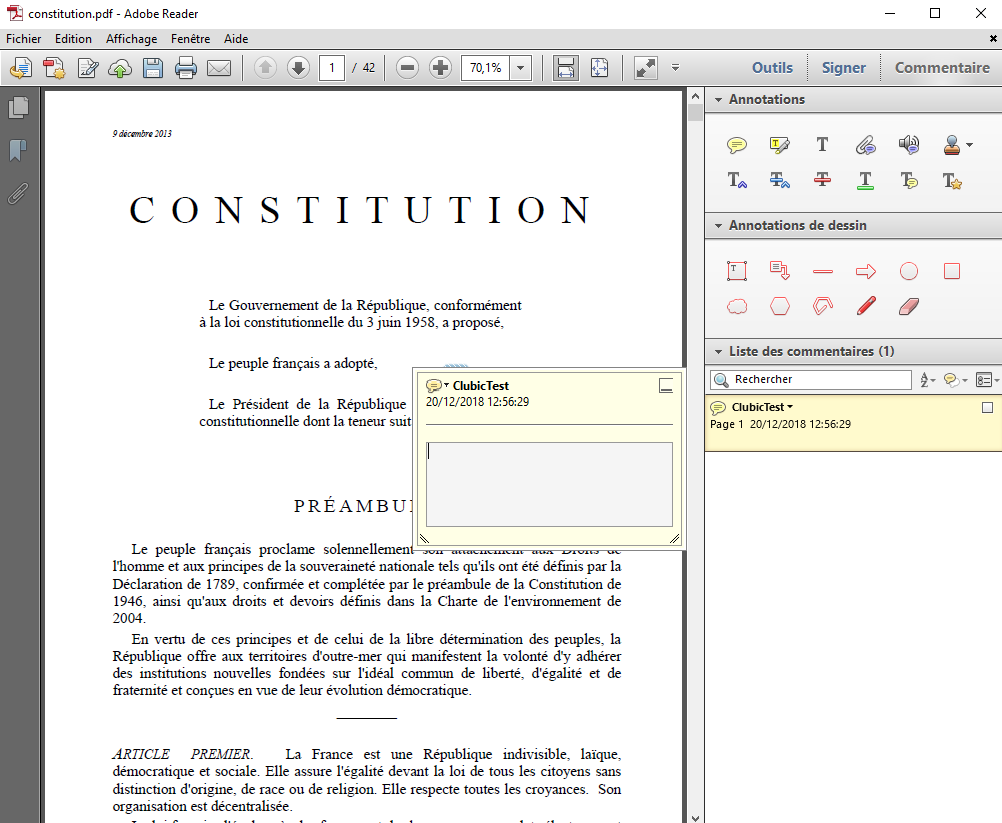
Task: Open the Affichage menu
Action: [x=132, y=39]
